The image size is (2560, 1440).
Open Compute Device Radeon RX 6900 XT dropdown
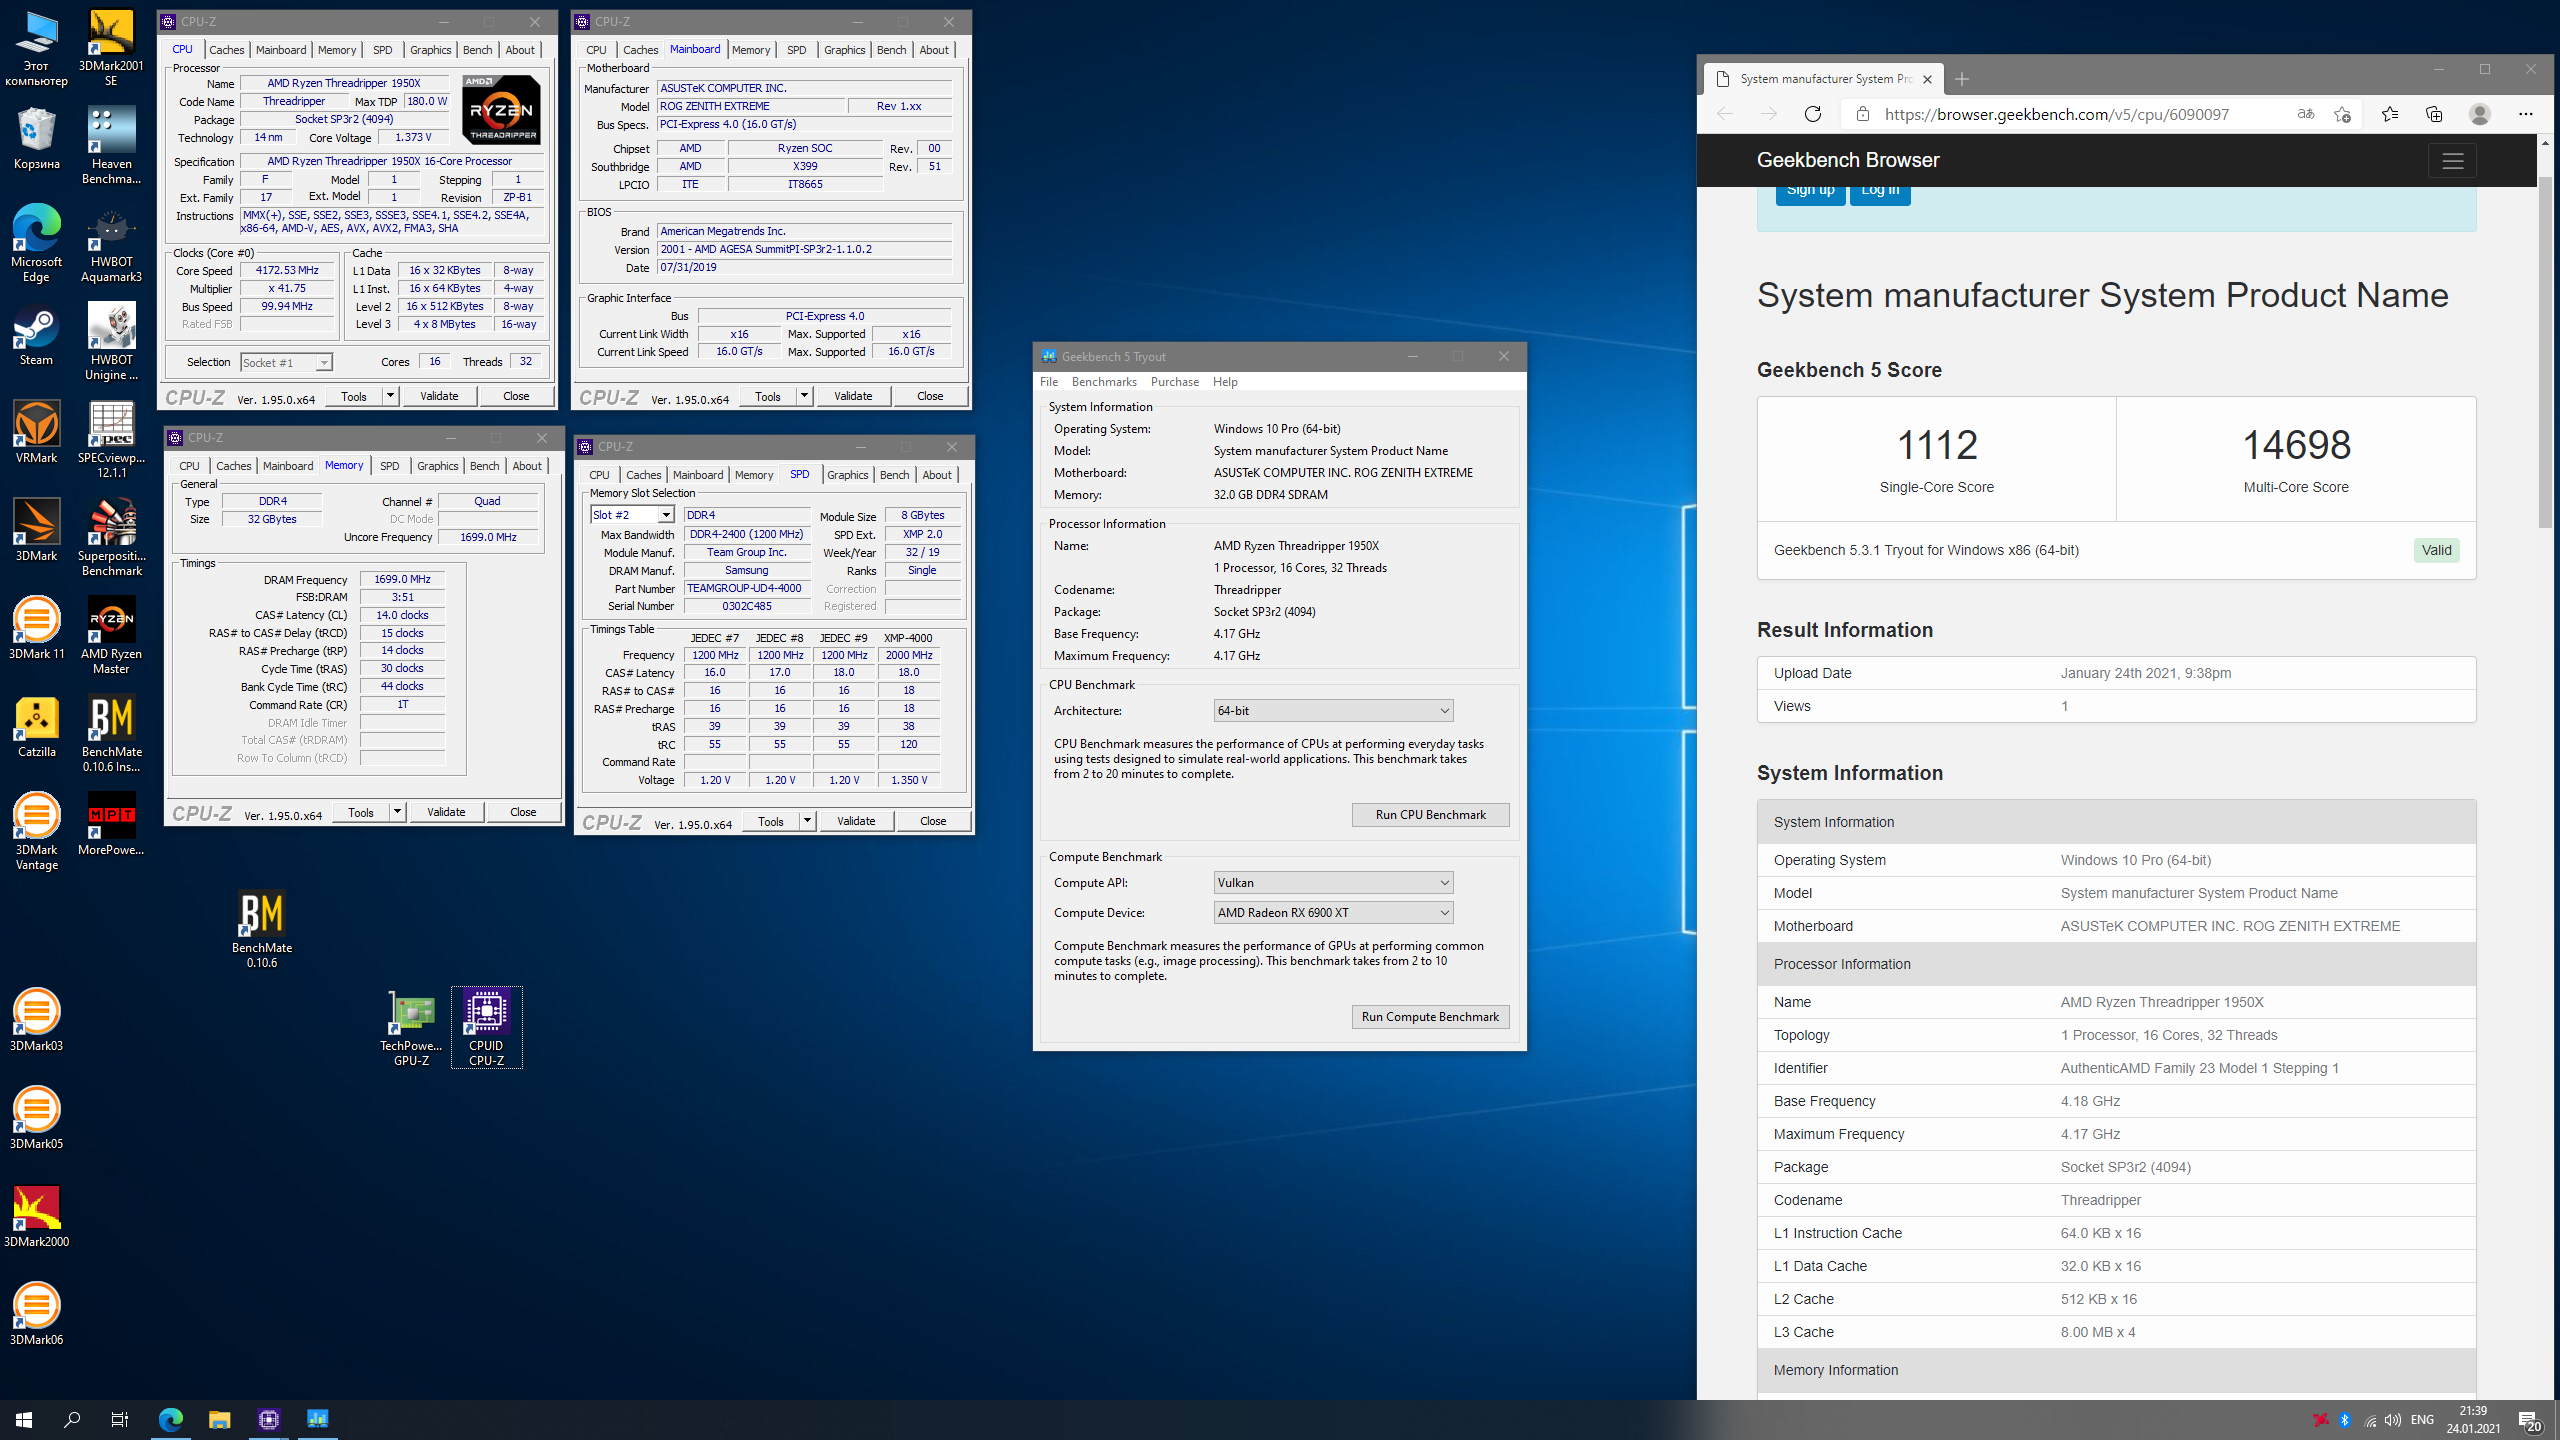coord(1332,913)
